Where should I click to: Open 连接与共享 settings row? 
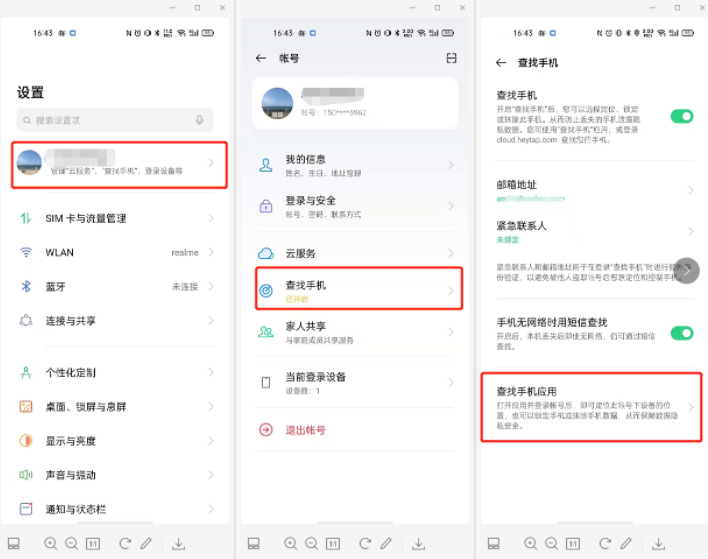point(116,321)
